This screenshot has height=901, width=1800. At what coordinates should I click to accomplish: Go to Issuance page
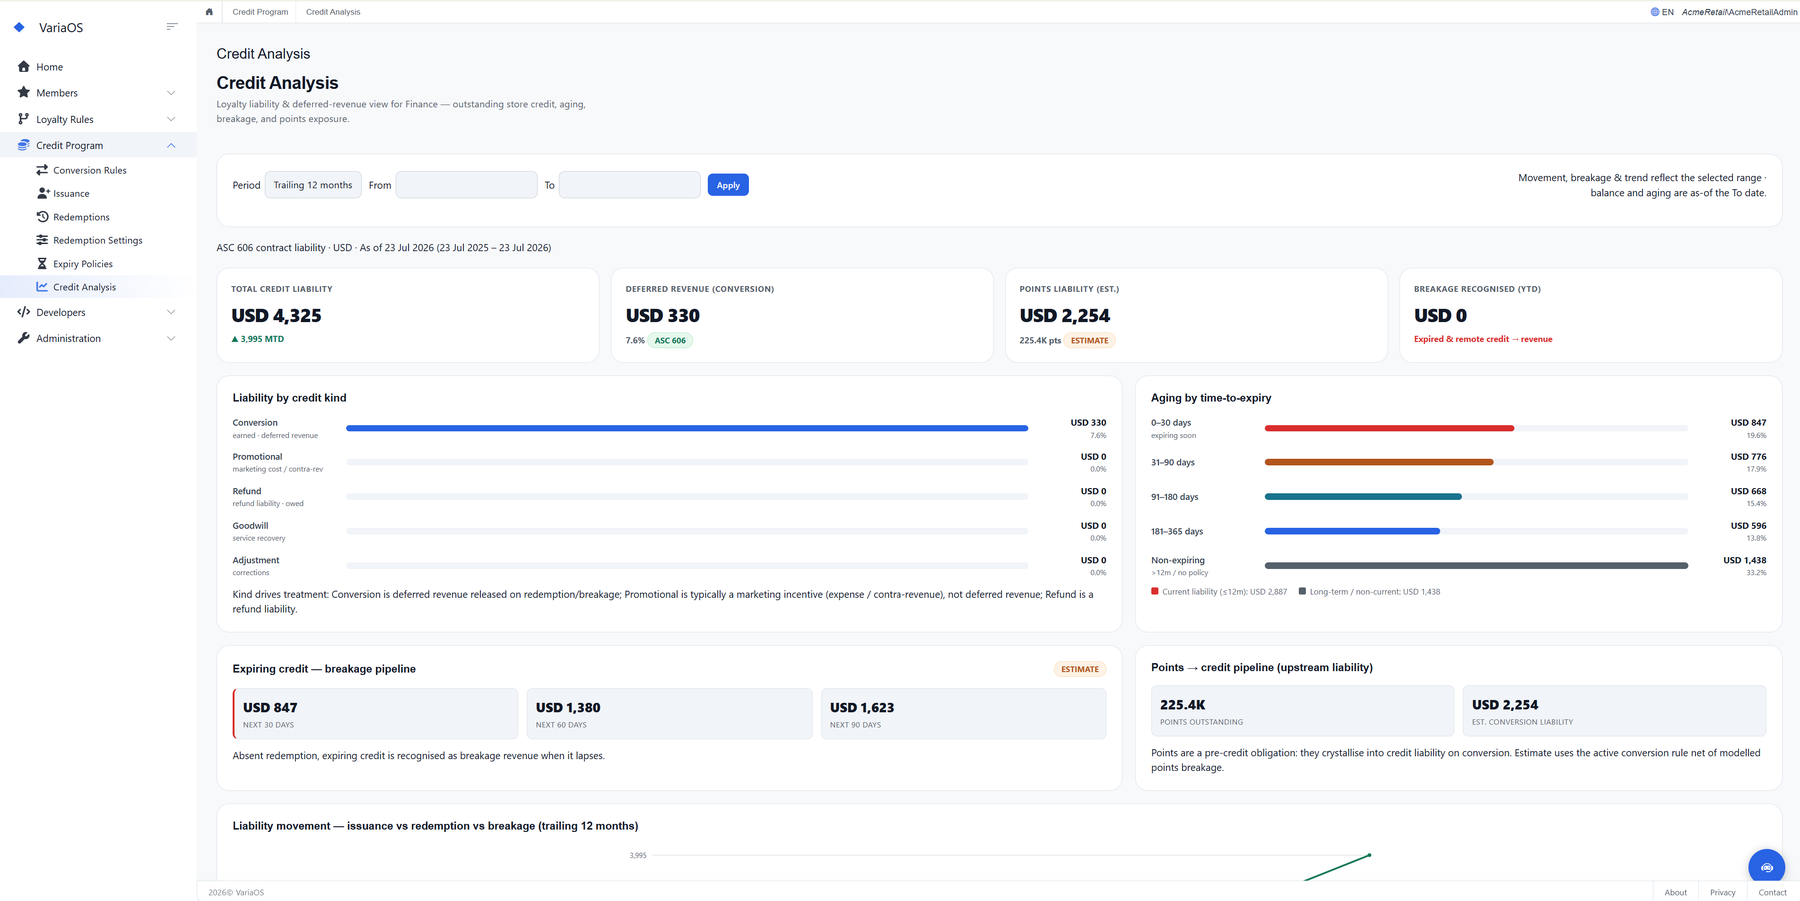click(71, 193)
